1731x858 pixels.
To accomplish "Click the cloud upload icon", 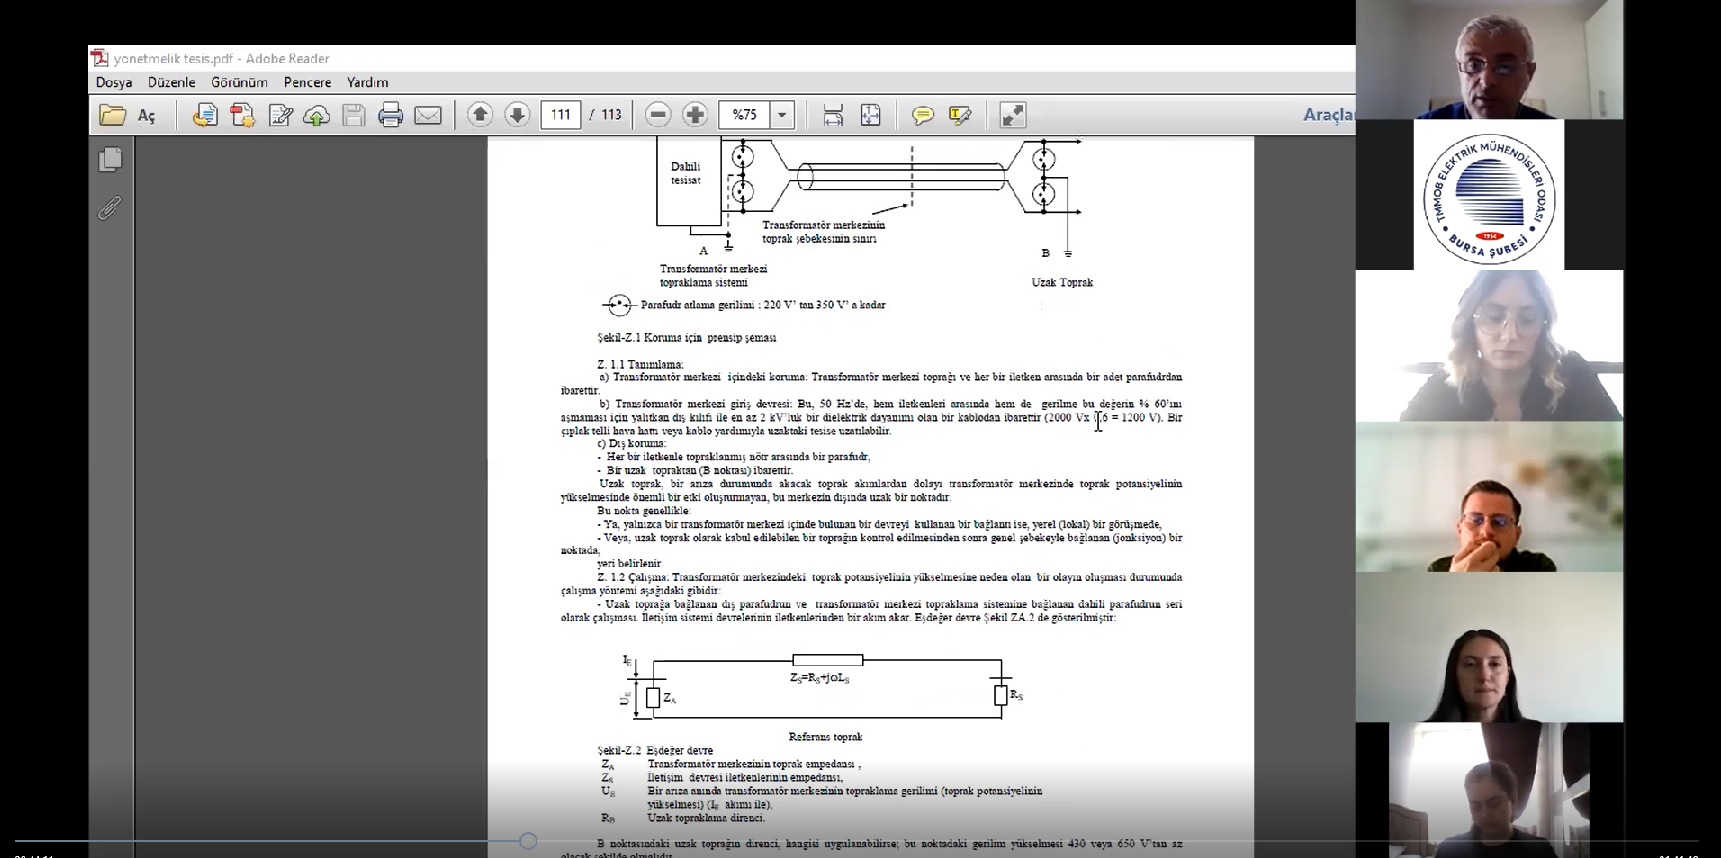I will (317, 116).
